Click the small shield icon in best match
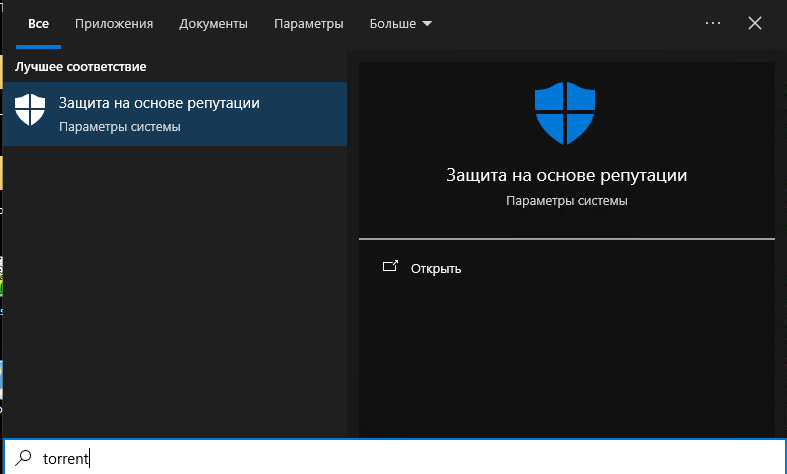787x474 pixels. pos(31,113)
